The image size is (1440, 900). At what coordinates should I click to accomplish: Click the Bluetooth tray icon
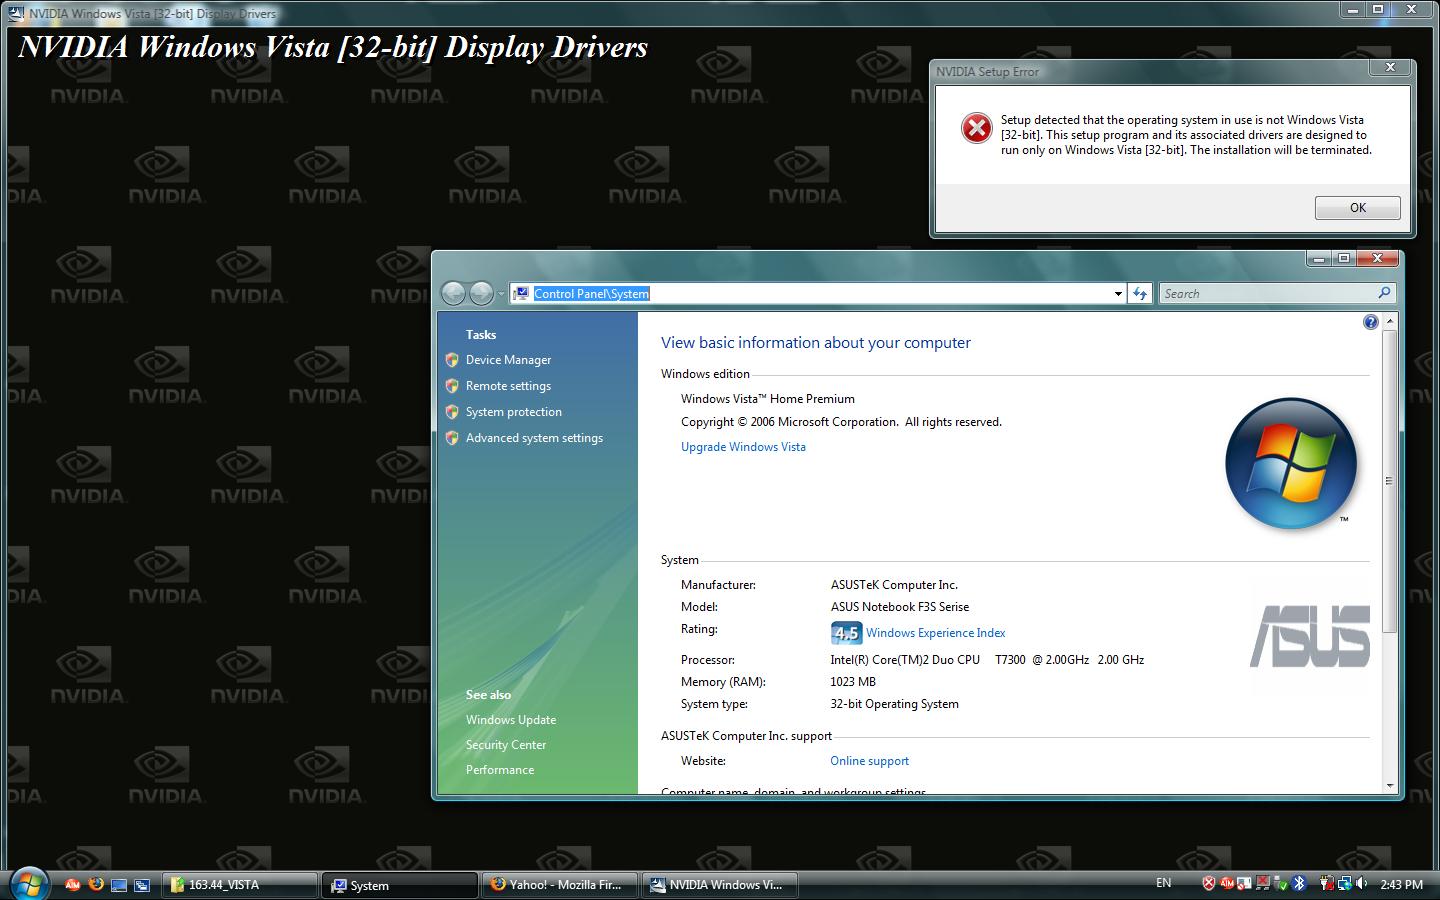coord(1299,883)
